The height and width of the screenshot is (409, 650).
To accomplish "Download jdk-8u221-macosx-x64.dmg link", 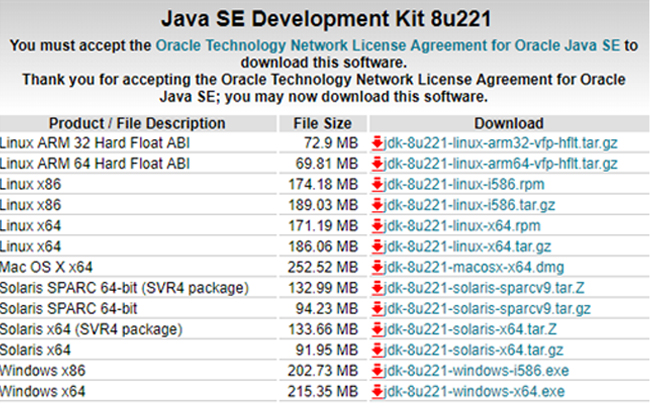I will point(474,267).
